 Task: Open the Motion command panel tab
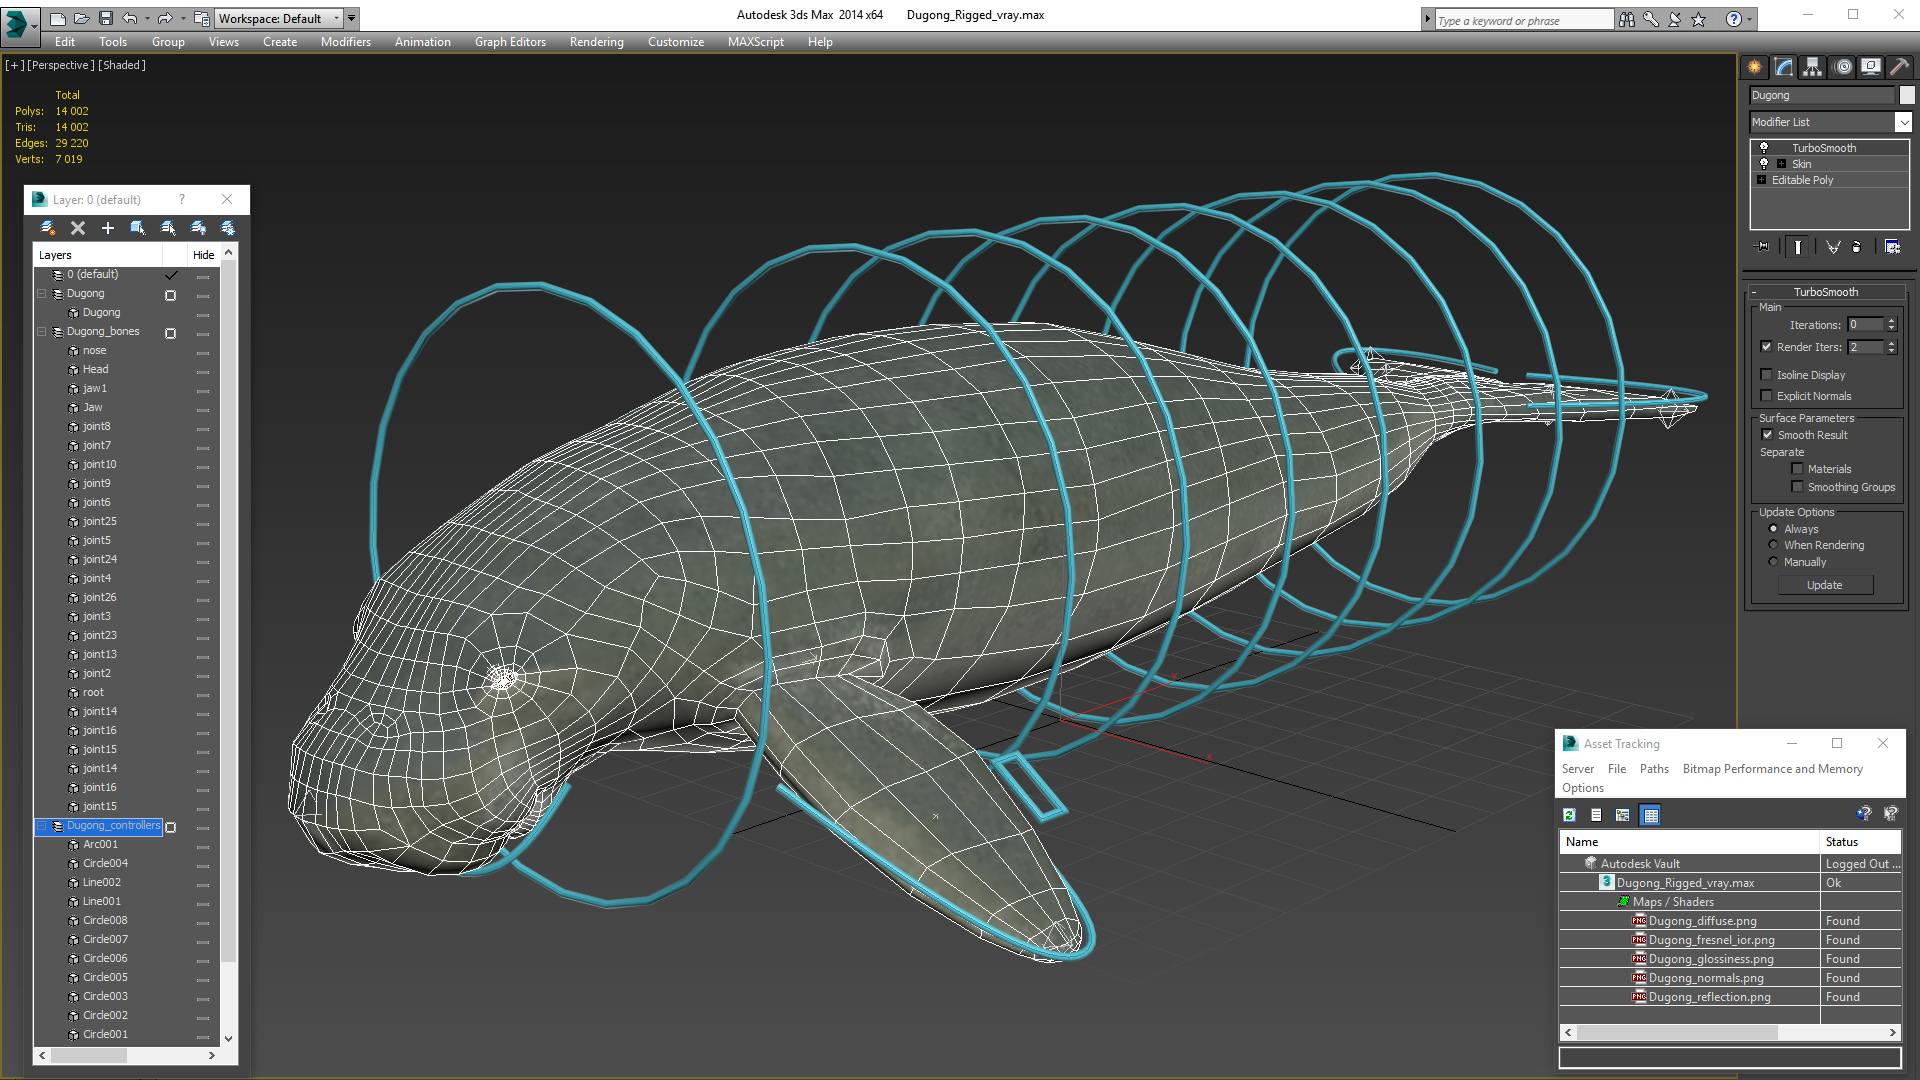[1842, 67]
